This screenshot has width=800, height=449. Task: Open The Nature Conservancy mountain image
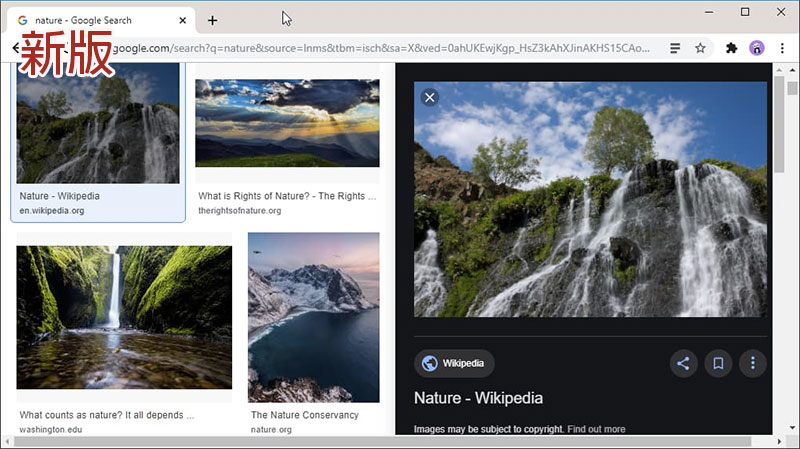(313, 317)
